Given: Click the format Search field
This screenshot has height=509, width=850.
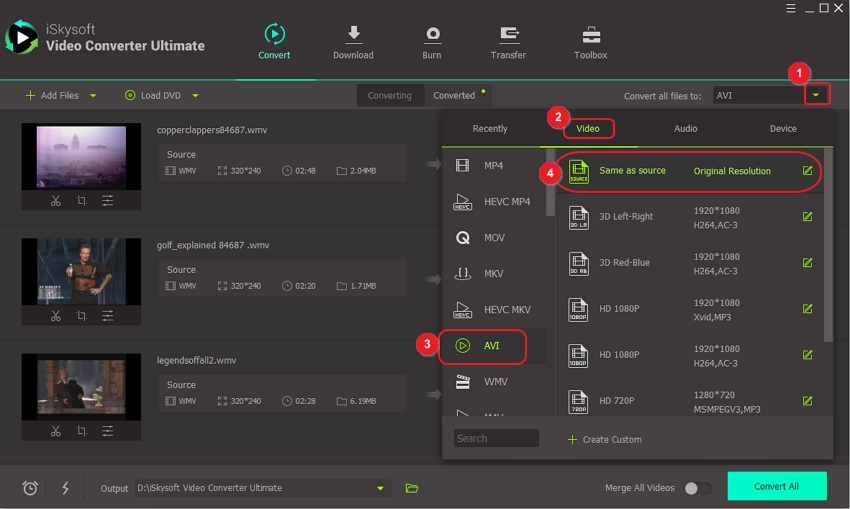Looking at the screenshot, I should click(496, 438).
